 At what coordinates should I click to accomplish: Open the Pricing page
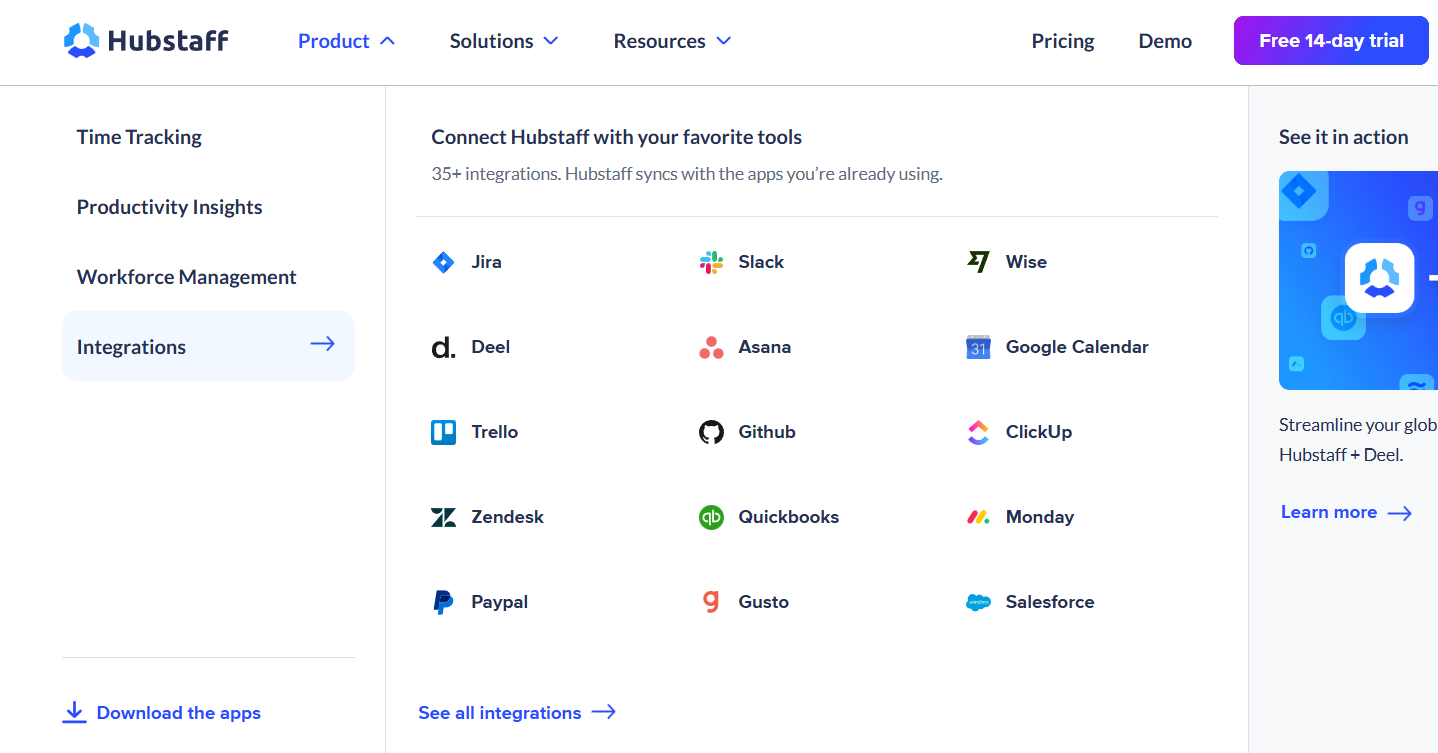[x=1062, y=41]
